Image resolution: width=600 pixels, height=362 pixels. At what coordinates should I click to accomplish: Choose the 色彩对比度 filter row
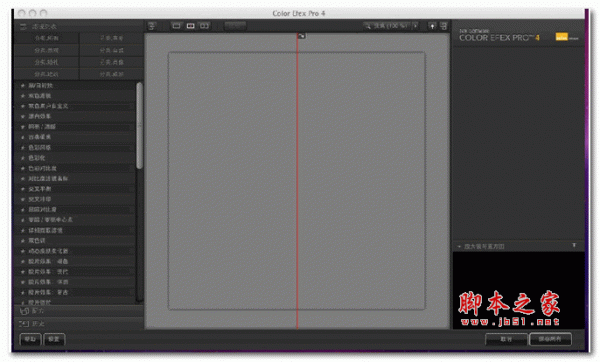tap(75, 168)
